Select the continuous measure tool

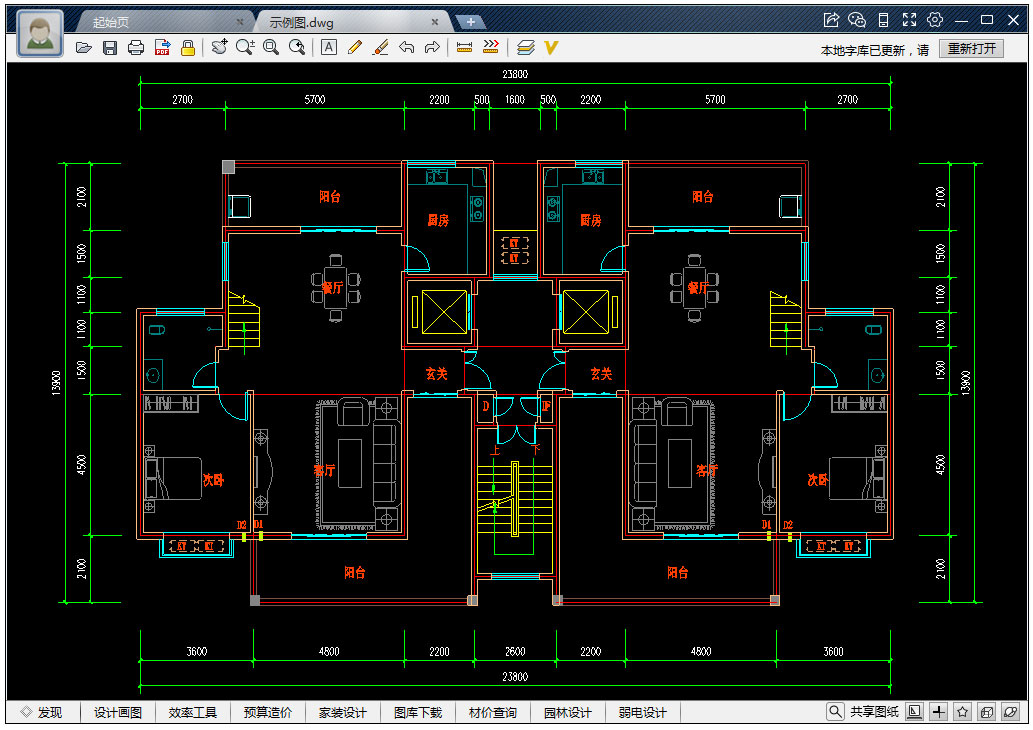491,47
